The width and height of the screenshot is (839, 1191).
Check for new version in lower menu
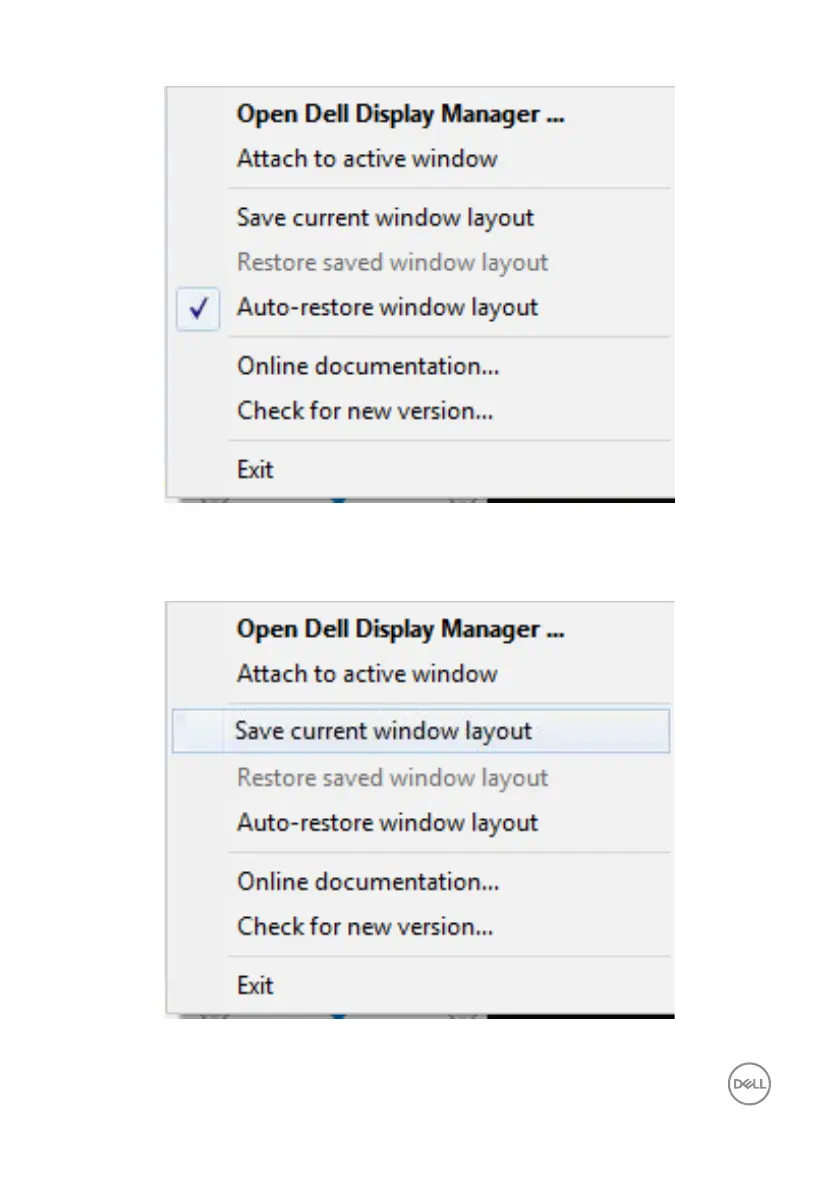pyautogui.click(x=365, y=926)
